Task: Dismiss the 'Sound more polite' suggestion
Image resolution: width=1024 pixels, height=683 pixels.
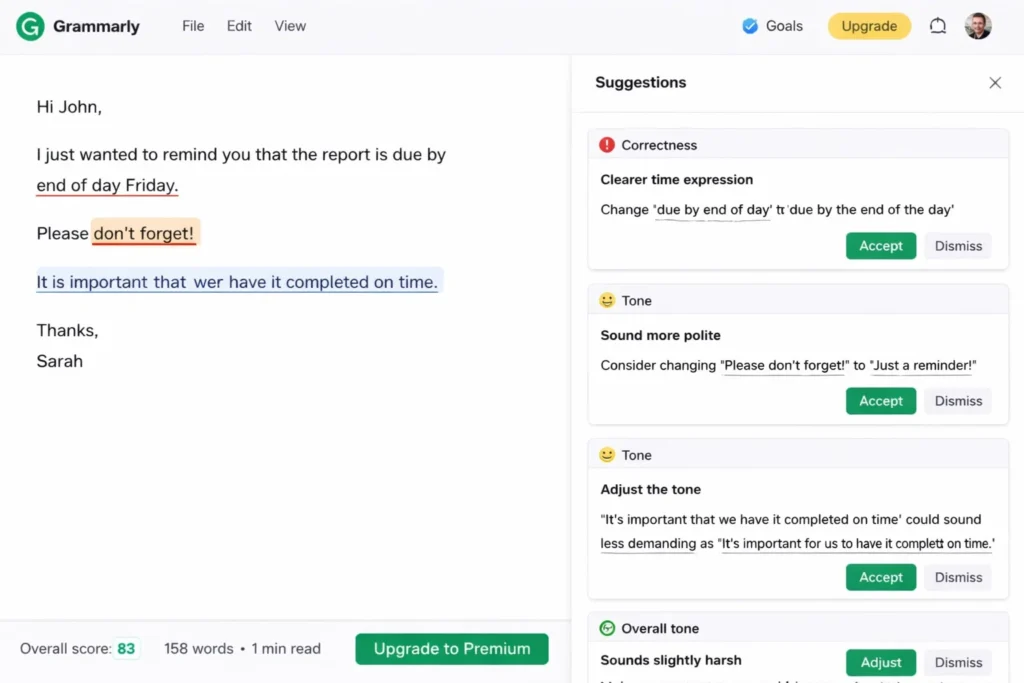Action: click(x=957, y=400)
